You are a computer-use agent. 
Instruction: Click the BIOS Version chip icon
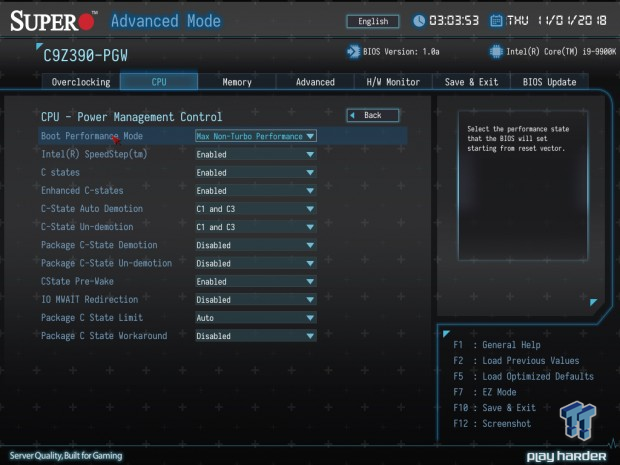[353, 52]
